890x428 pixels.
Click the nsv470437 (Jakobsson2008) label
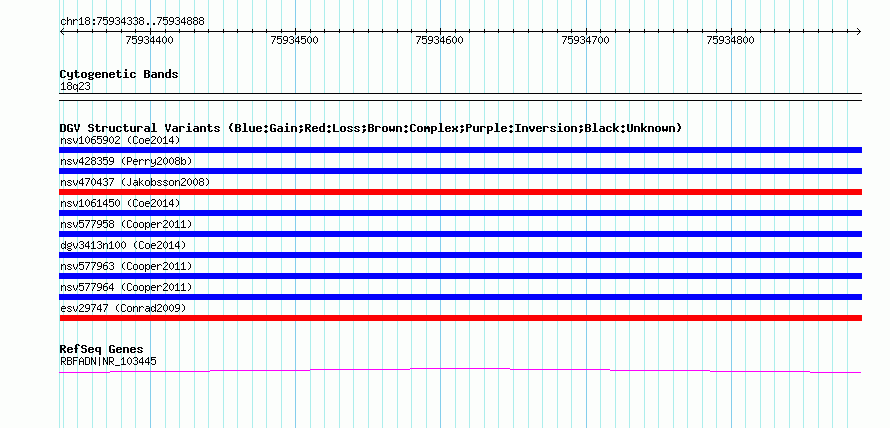click(135, 182)
